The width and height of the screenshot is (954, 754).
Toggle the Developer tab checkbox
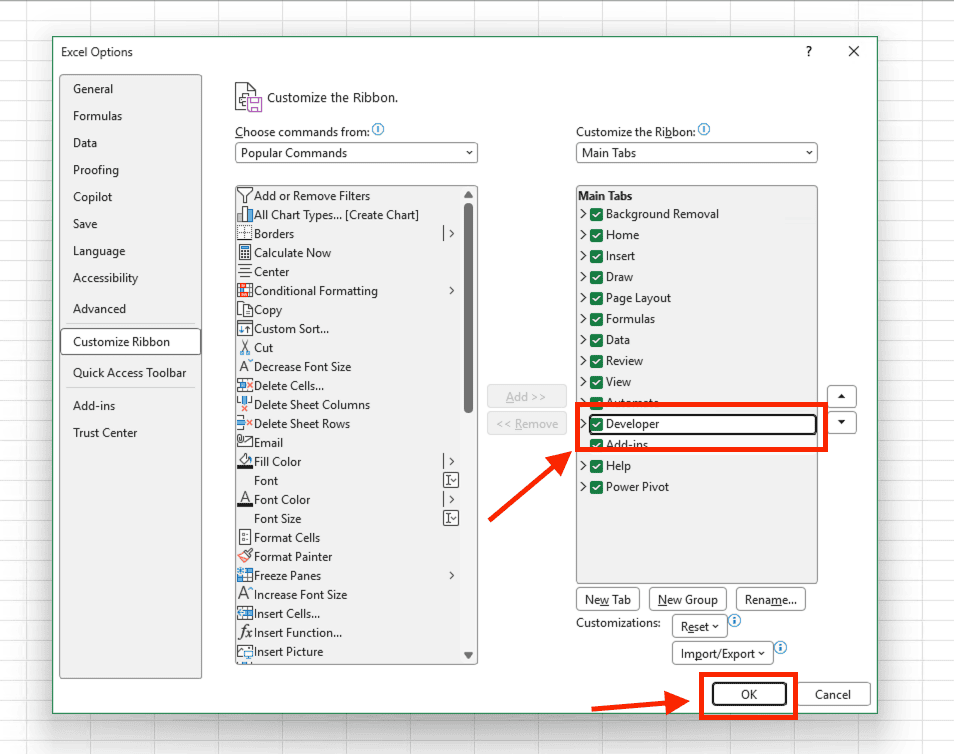click(x=597, y=424)
